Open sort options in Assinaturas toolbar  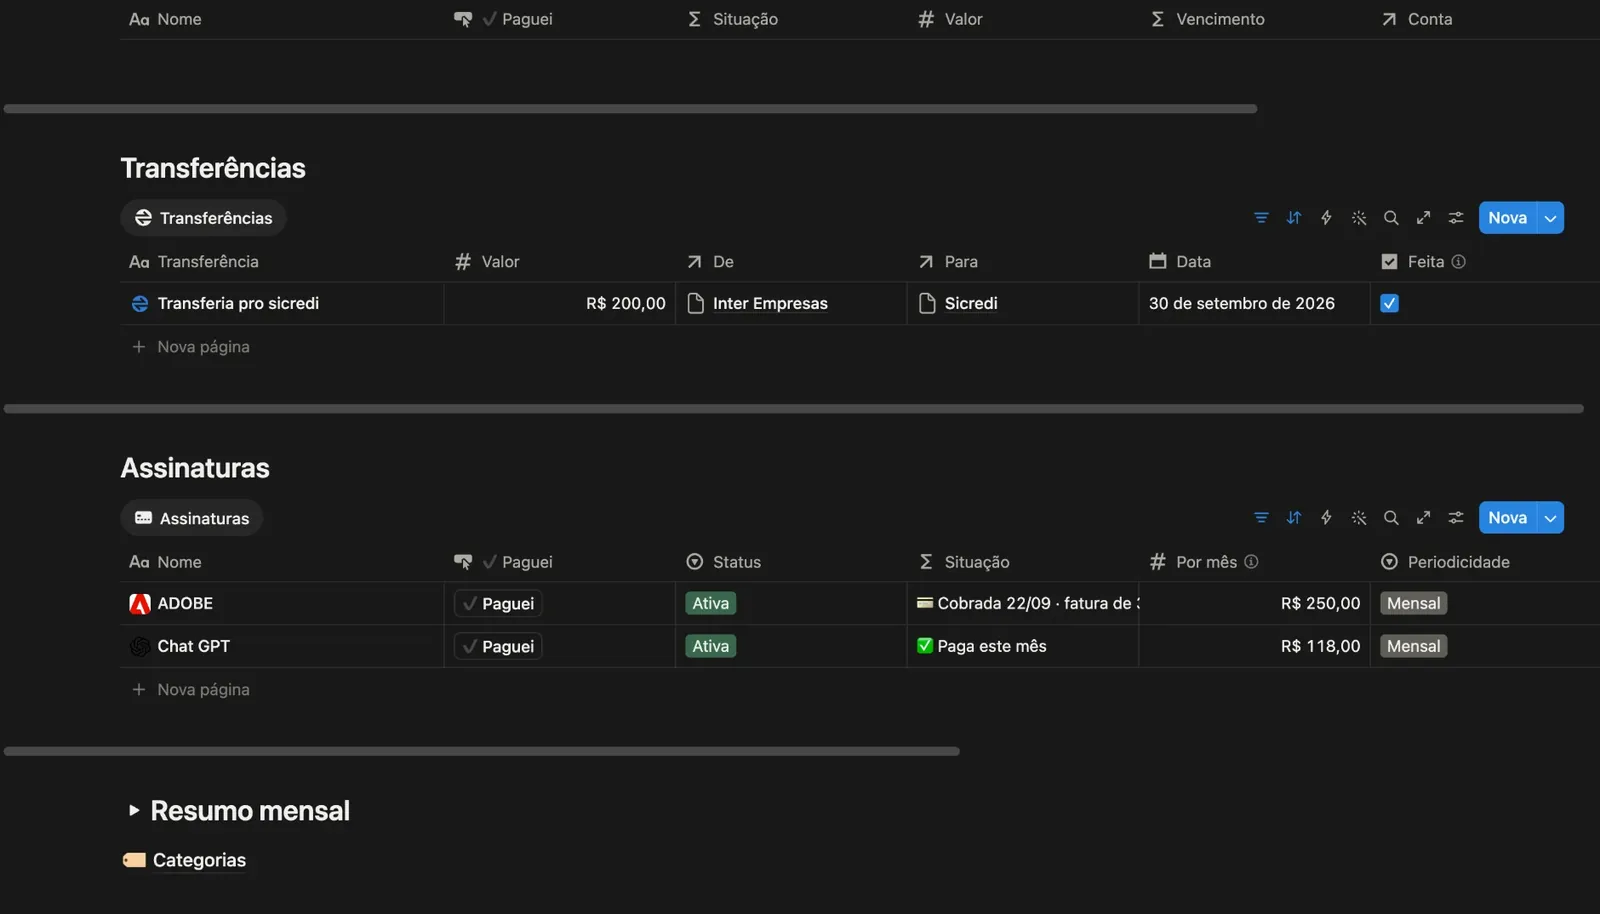(x=1294, y=518)
